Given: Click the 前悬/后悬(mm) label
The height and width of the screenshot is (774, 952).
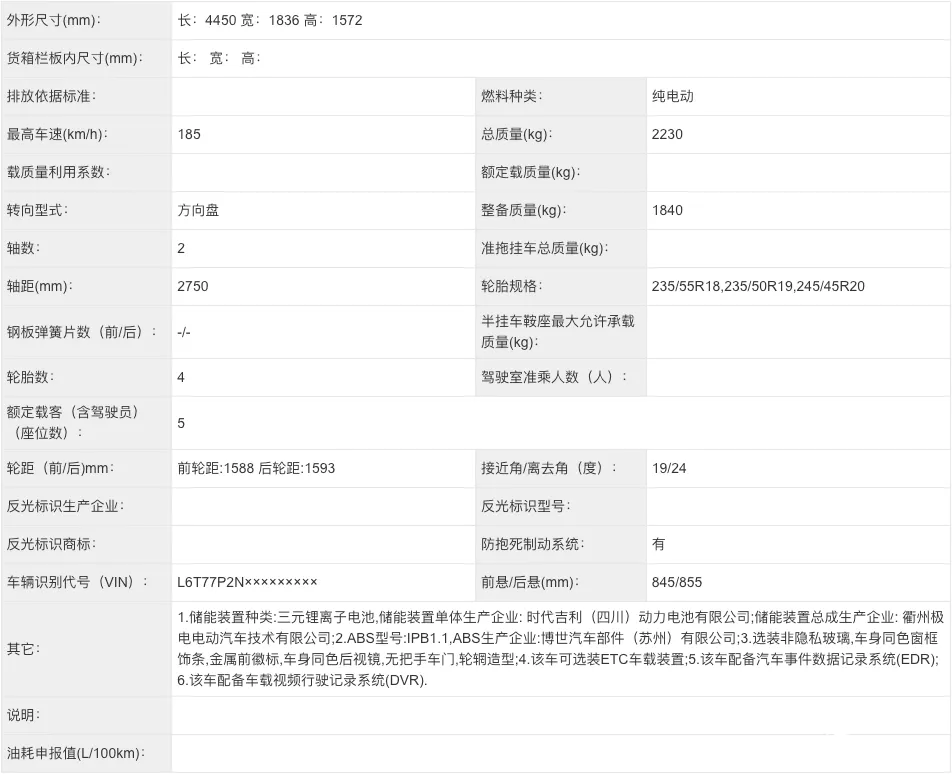Looking at the screenshot, I should 529,583.
